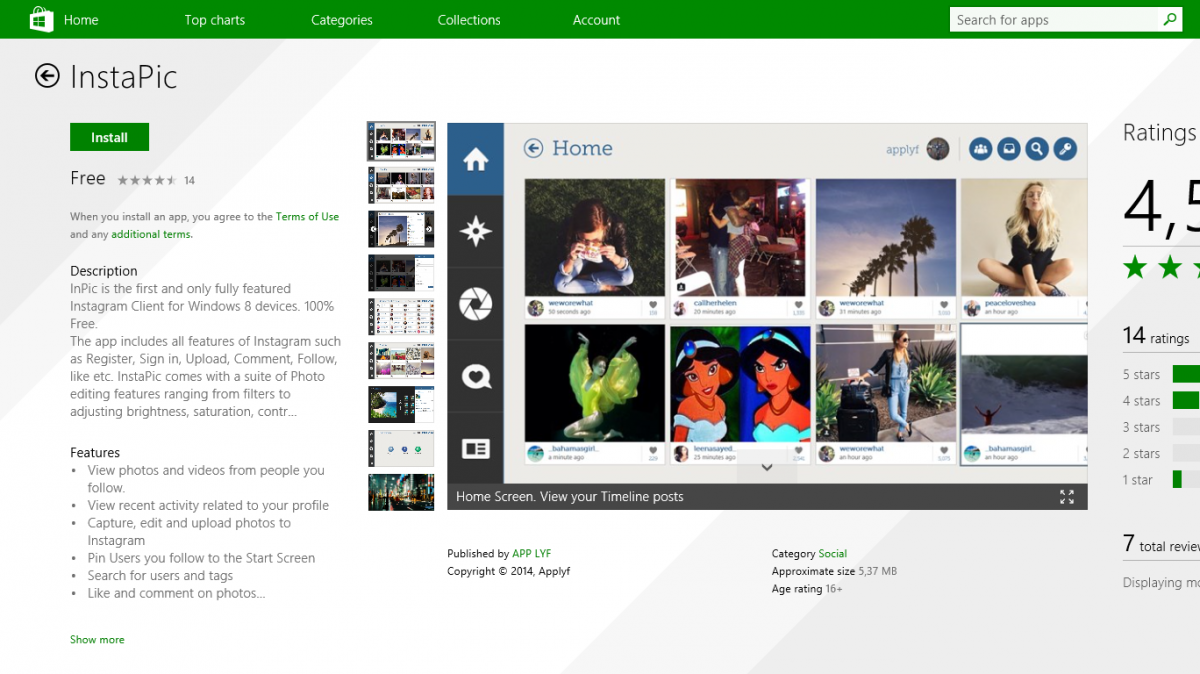Expand screenshot to full screen
1200x674 pixels.
1067,497
